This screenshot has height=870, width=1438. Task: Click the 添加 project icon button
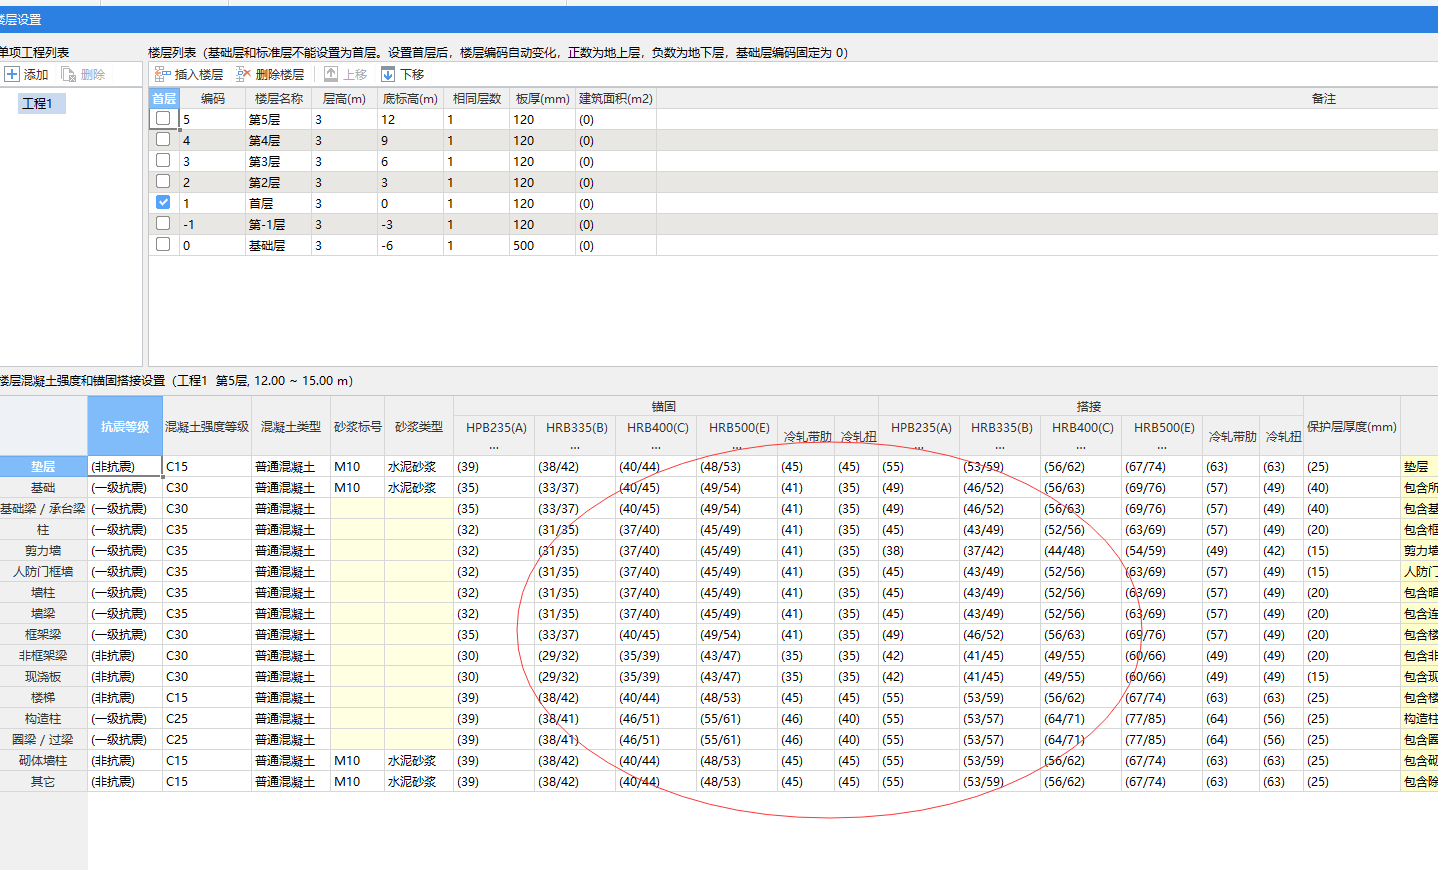click(x=26, y=75)
